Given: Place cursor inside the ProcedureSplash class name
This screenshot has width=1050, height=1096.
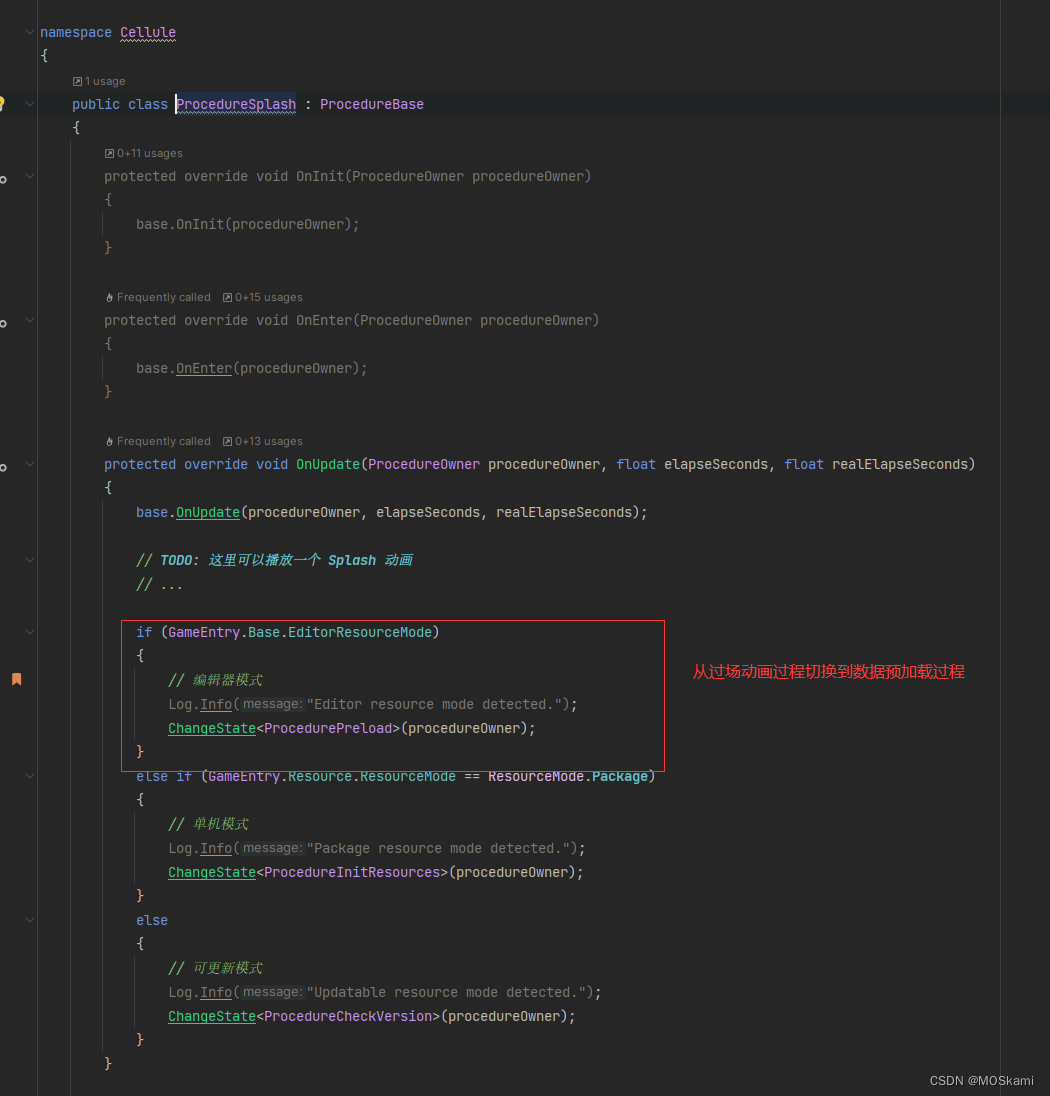Looking at the screenshot, I should [235, 104].
